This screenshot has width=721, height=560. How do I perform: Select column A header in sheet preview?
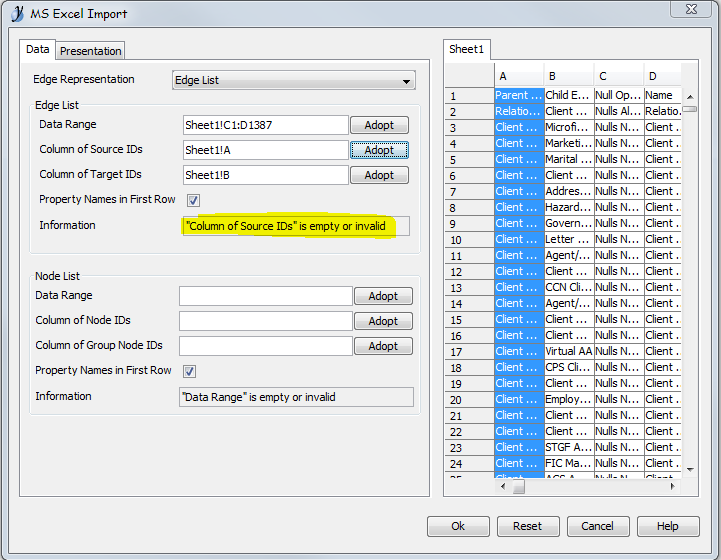(519, 76)
